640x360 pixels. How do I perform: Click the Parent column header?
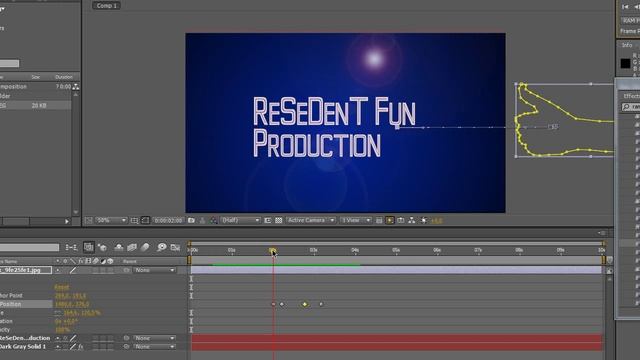pos(130,261)
